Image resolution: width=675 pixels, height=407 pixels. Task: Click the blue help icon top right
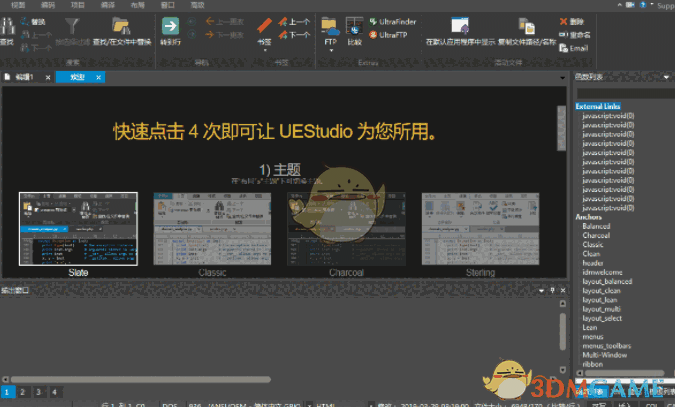[643, 5]
